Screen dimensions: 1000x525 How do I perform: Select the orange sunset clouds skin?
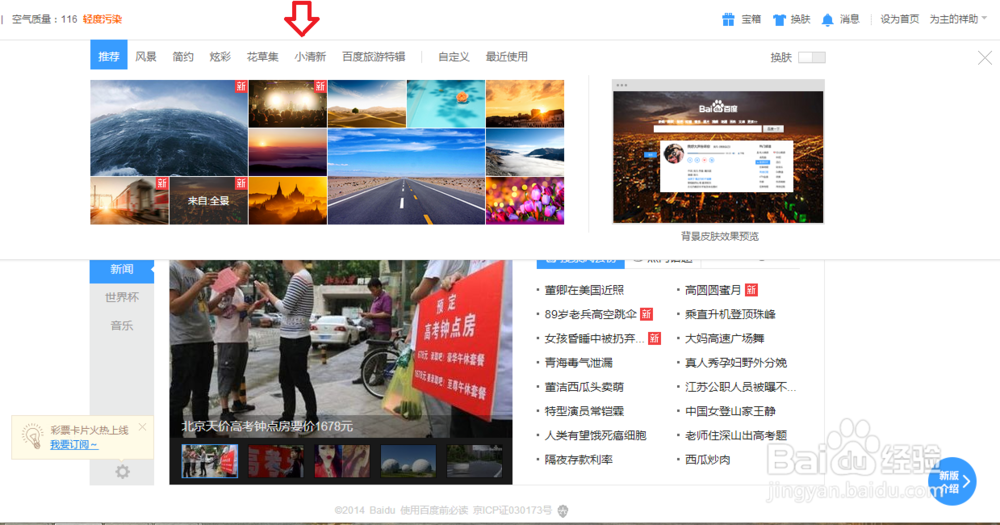pos(525,103)
